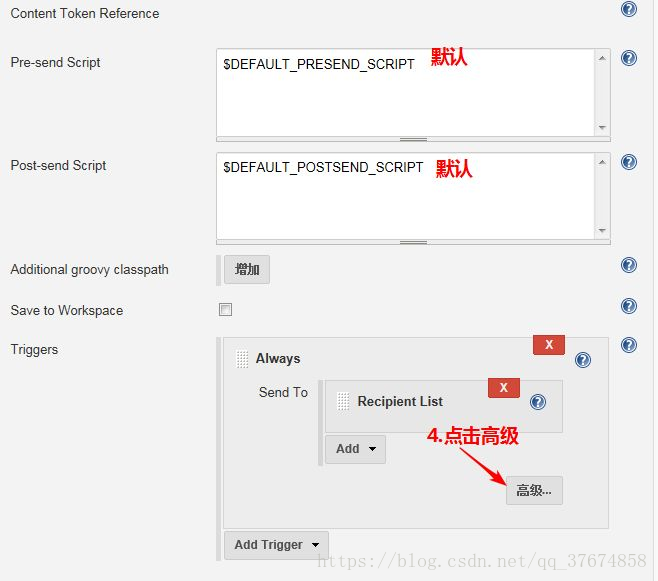Click Pre-send Script scrollbar down arrow
The height and width of the screenshot is (581, 658).
click(602, 128)
